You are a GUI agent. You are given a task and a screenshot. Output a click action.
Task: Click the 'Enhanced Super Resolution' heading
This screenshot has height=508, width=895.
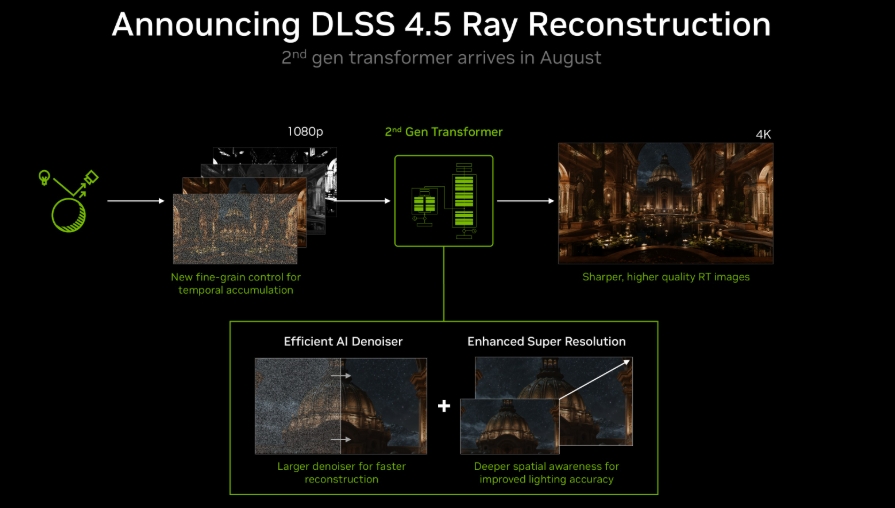pos(546,341)
